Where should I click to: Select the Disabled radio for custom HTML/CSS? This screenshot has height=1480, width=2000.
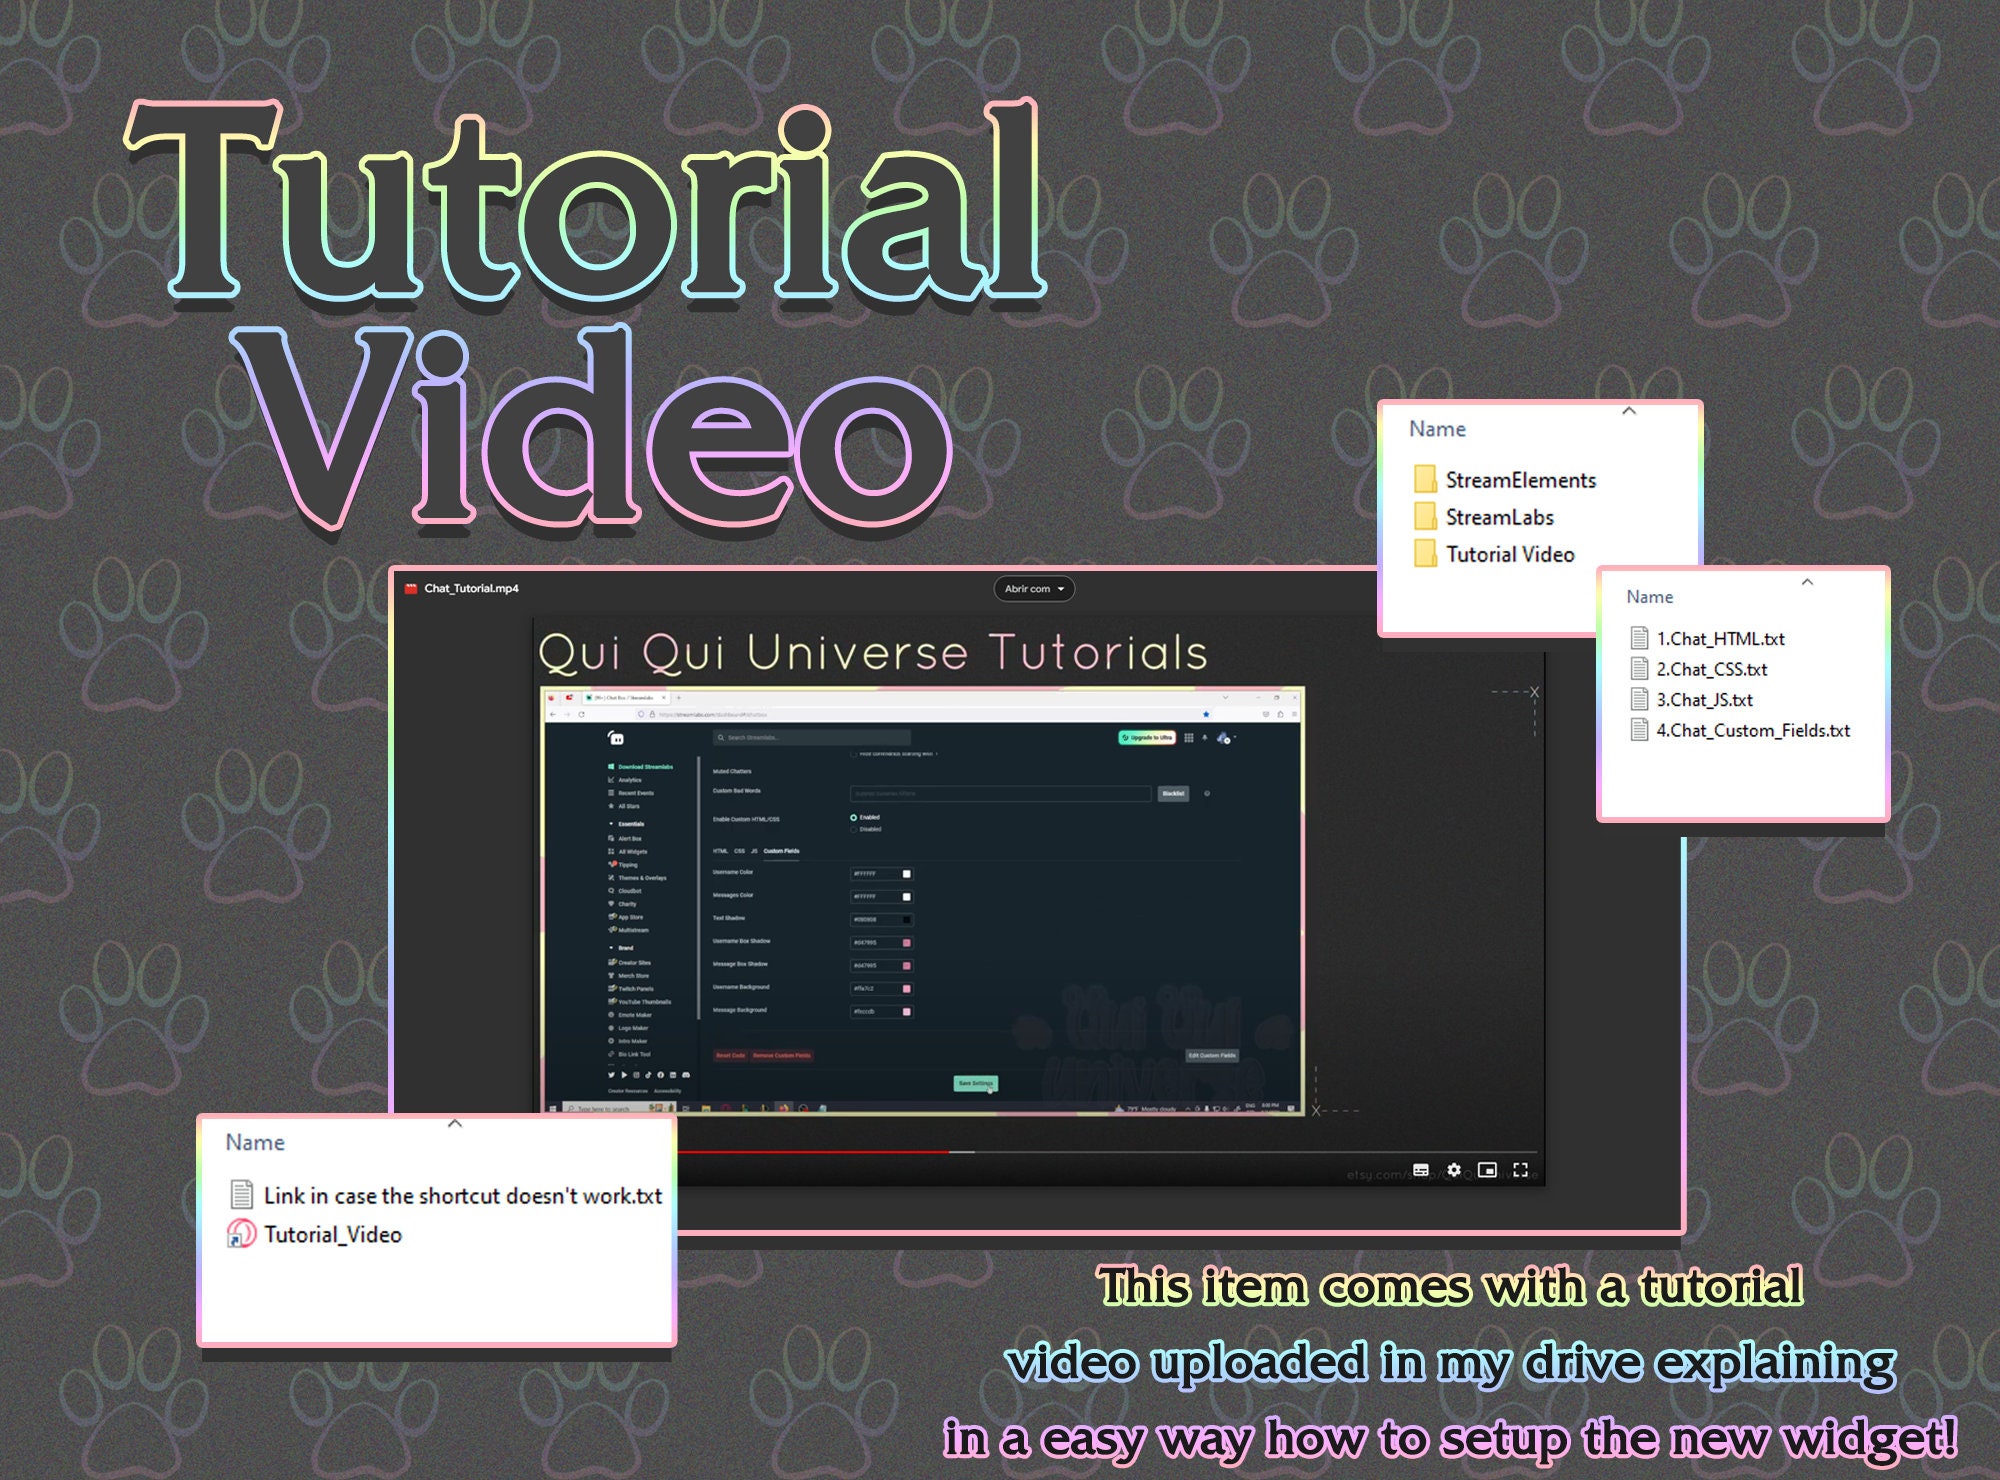[853, 829]
